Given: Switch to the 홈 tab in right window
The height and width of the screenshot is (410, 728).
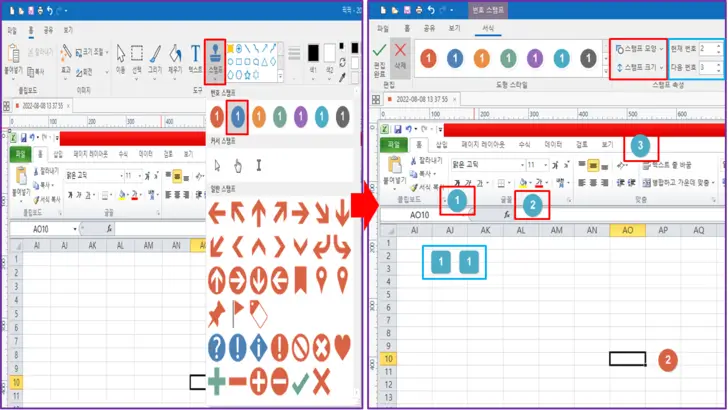Looking at the screenshot, I should pyautogui.click(x=407, y=28).
